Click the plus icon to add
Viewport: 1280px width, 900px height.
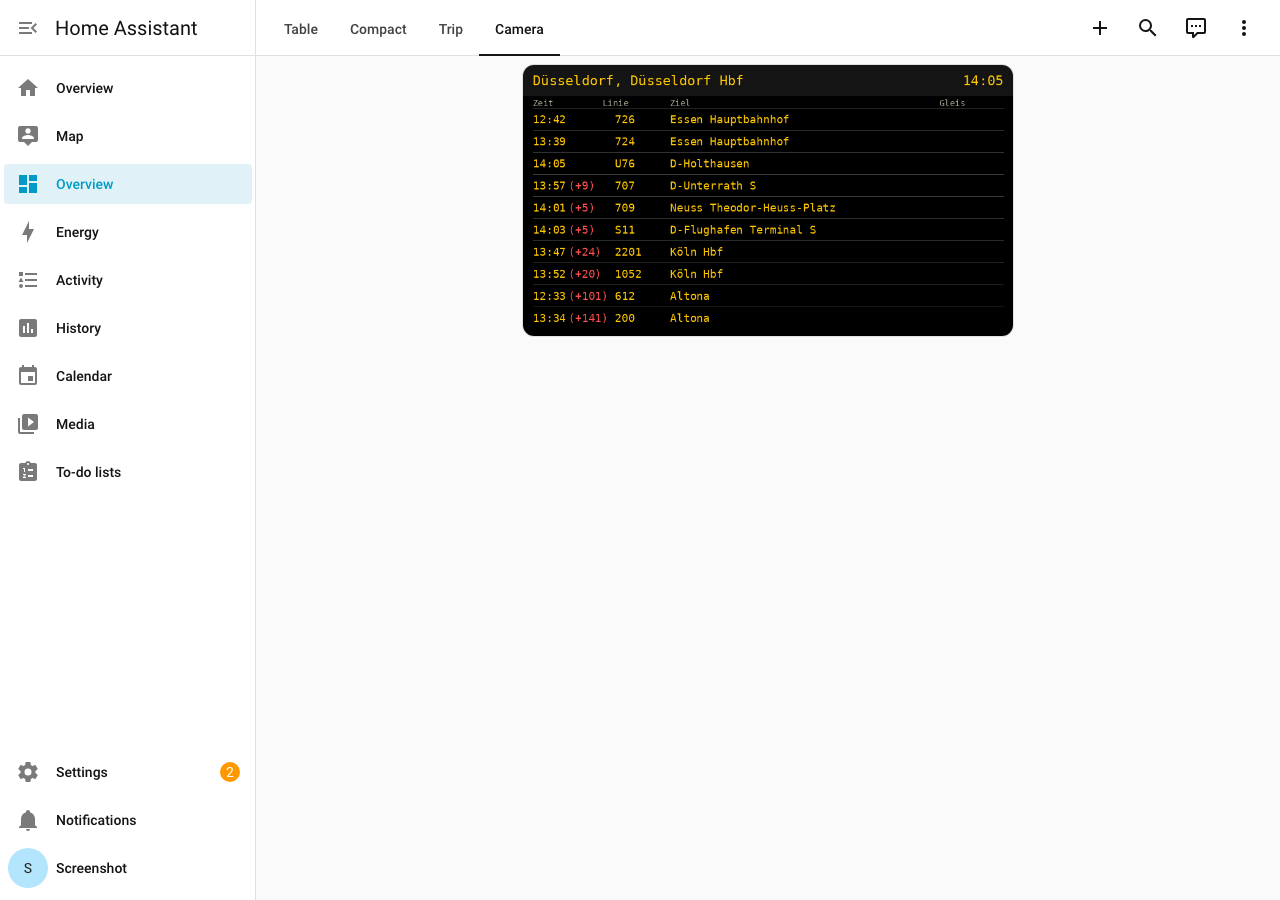click(x=1100, y=28)
